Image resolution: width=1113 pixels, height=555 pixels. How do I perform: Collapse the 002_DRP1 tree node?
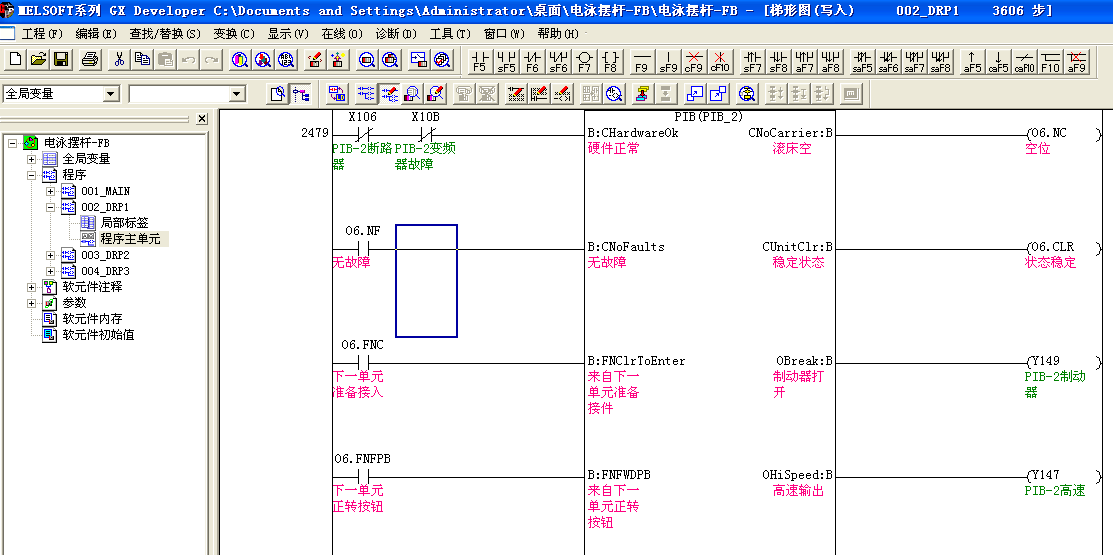pos(50,207)
